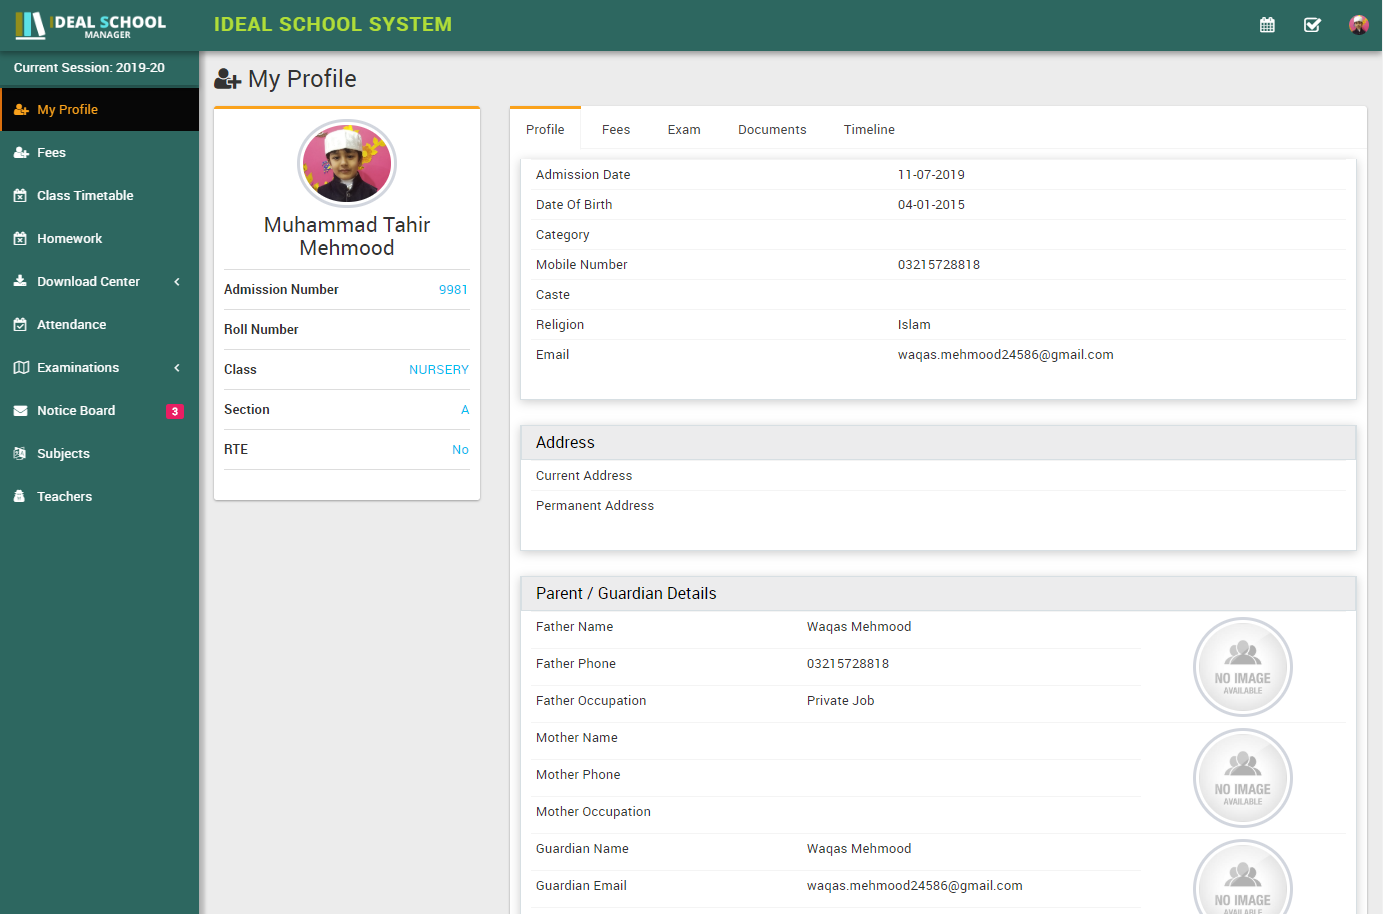Image resolution: width=1383 pixels, height=914 pixels.
Task: Click the guardian's no-image placeholder
Action: (x=1243, y=877)
